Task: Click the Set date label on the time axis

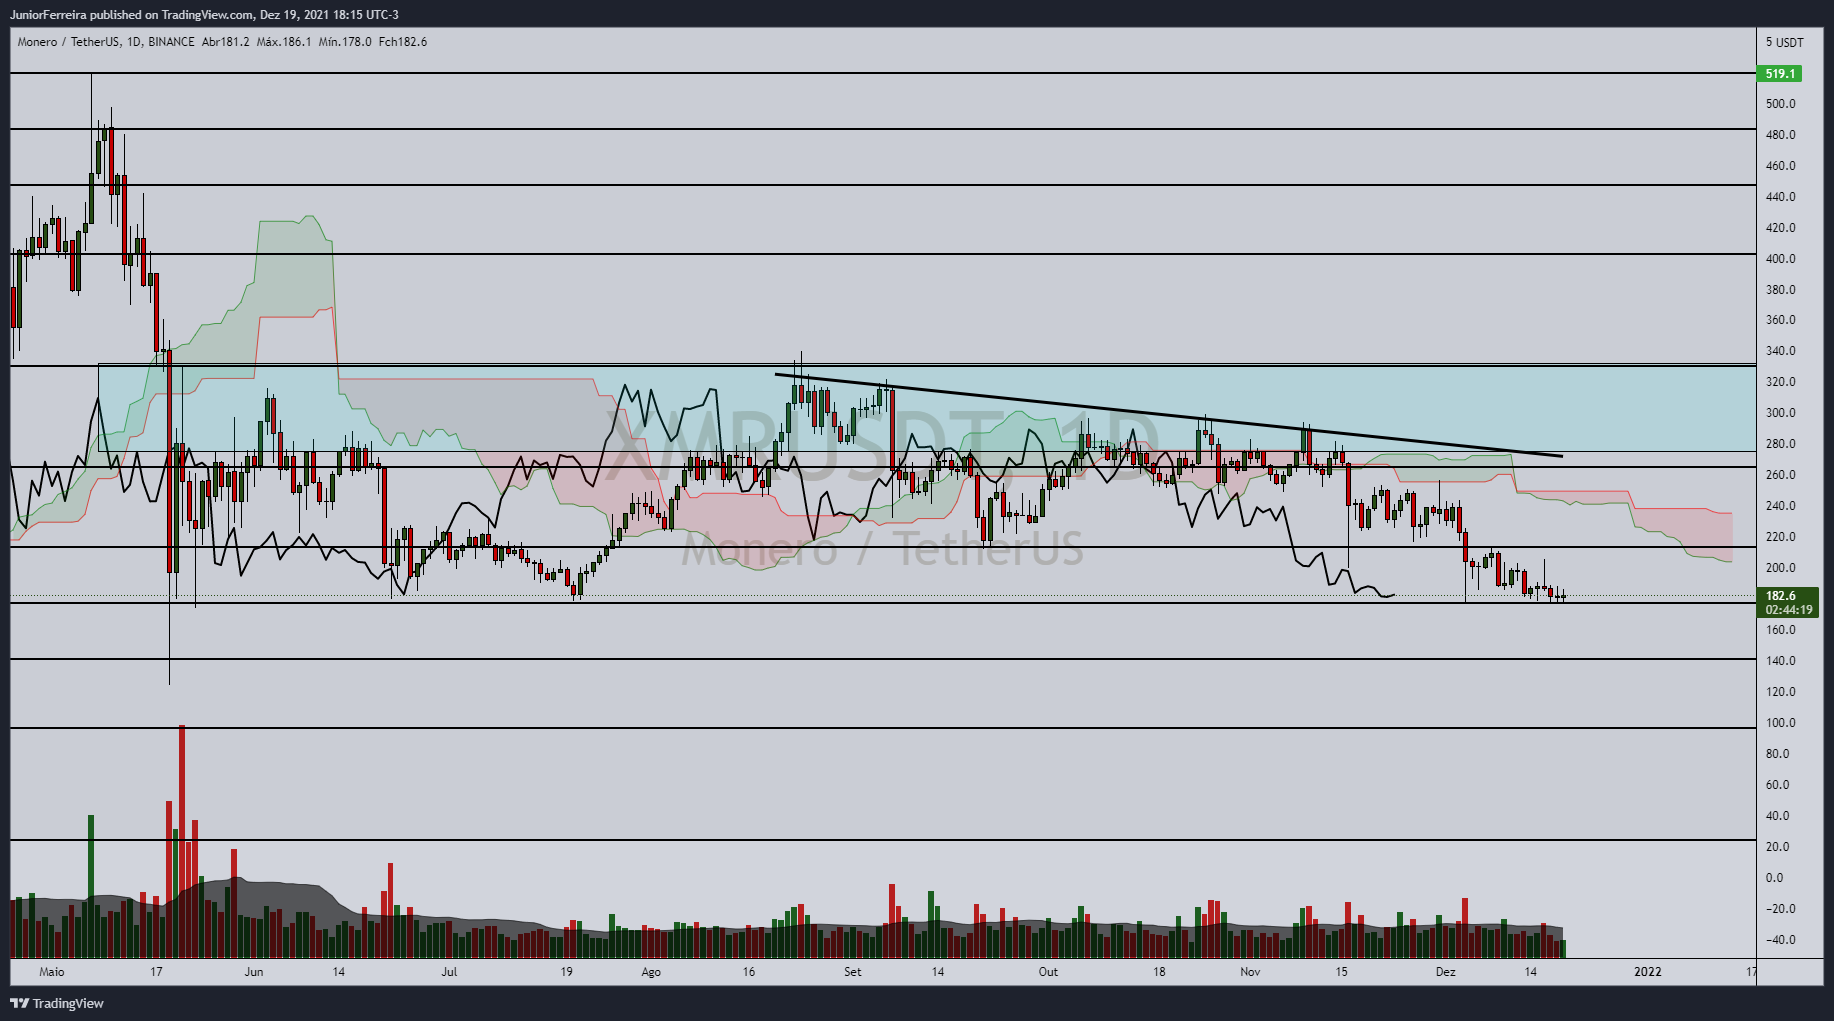Action: [852, 972]
